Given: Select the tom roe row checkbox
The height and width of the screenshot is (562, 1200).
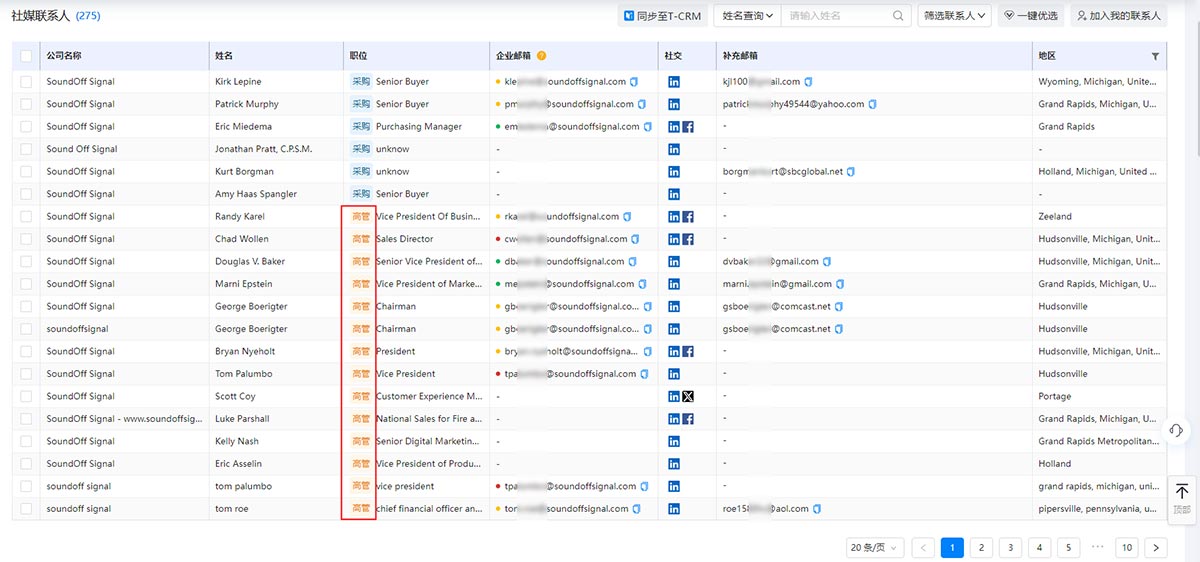Looking at the screenshot, I should click(26, 509).
